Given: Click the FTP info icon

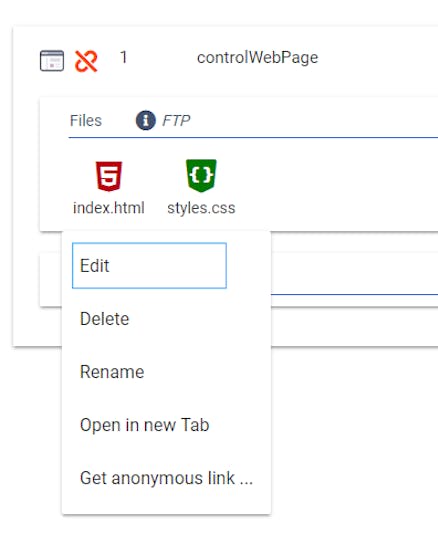Looking at the screenshot, I should pos(146,120).
